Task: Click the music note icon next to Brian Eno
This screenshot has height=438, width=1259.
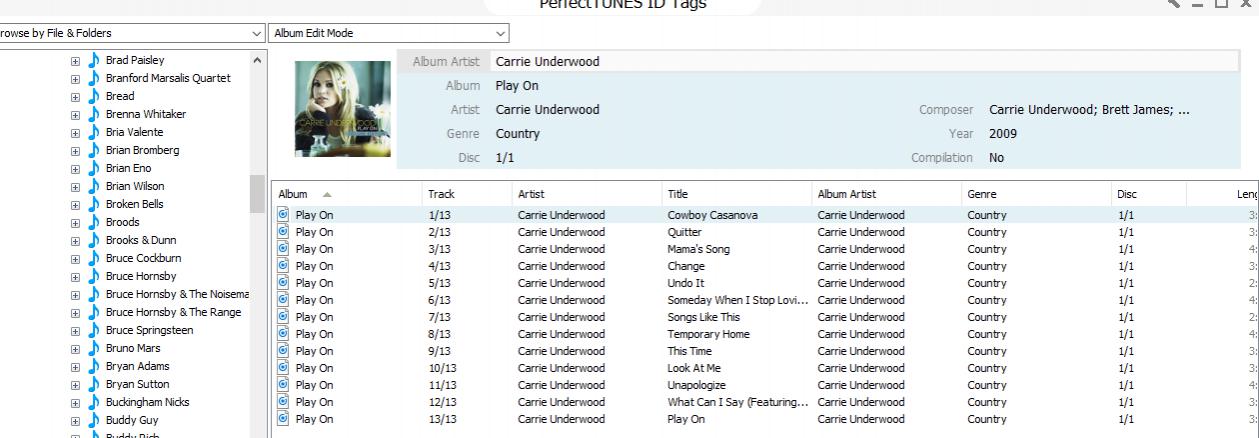Action: pos(94,168)
